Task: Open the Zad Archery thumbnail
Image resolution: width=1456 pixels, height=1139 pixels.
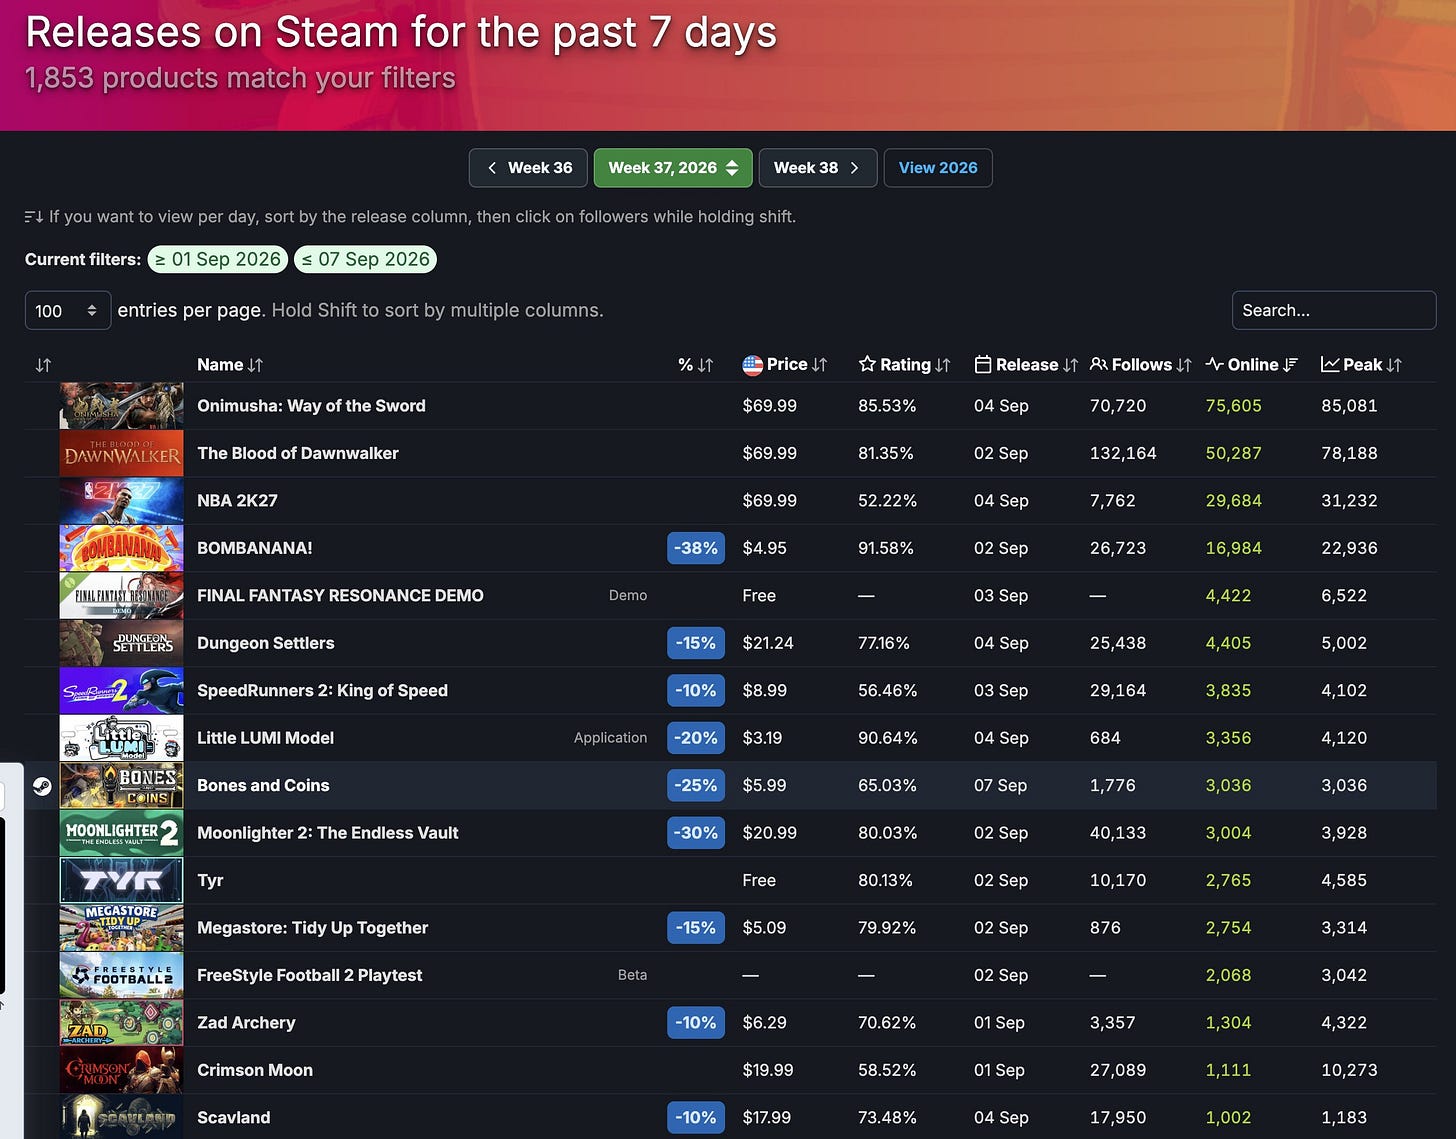Action: 122,1024
